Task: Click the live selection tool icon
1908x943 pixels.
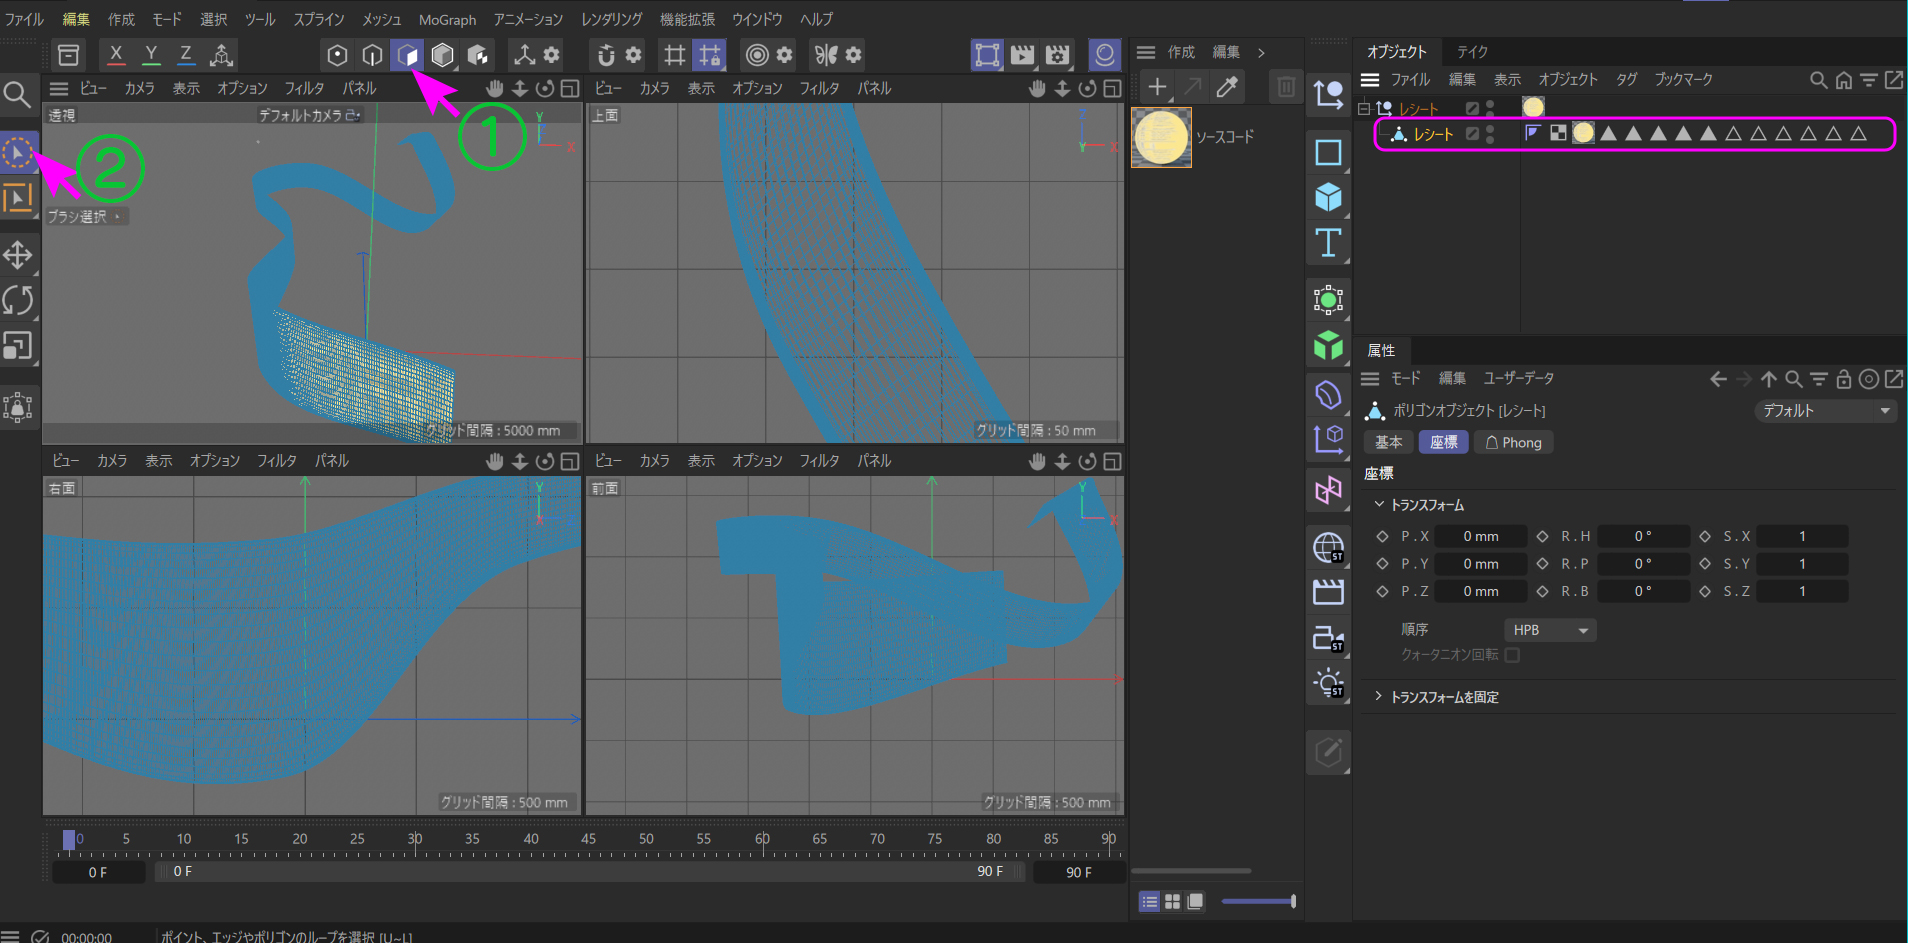Action: pyautogui.click(x=18, y=153)
